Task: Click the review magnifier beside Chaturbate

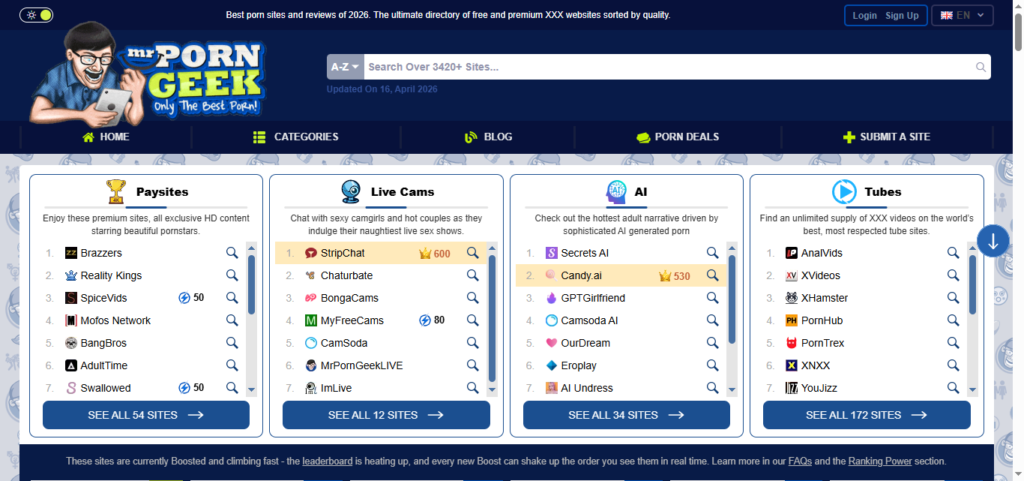Action: (x=472, y=275)
